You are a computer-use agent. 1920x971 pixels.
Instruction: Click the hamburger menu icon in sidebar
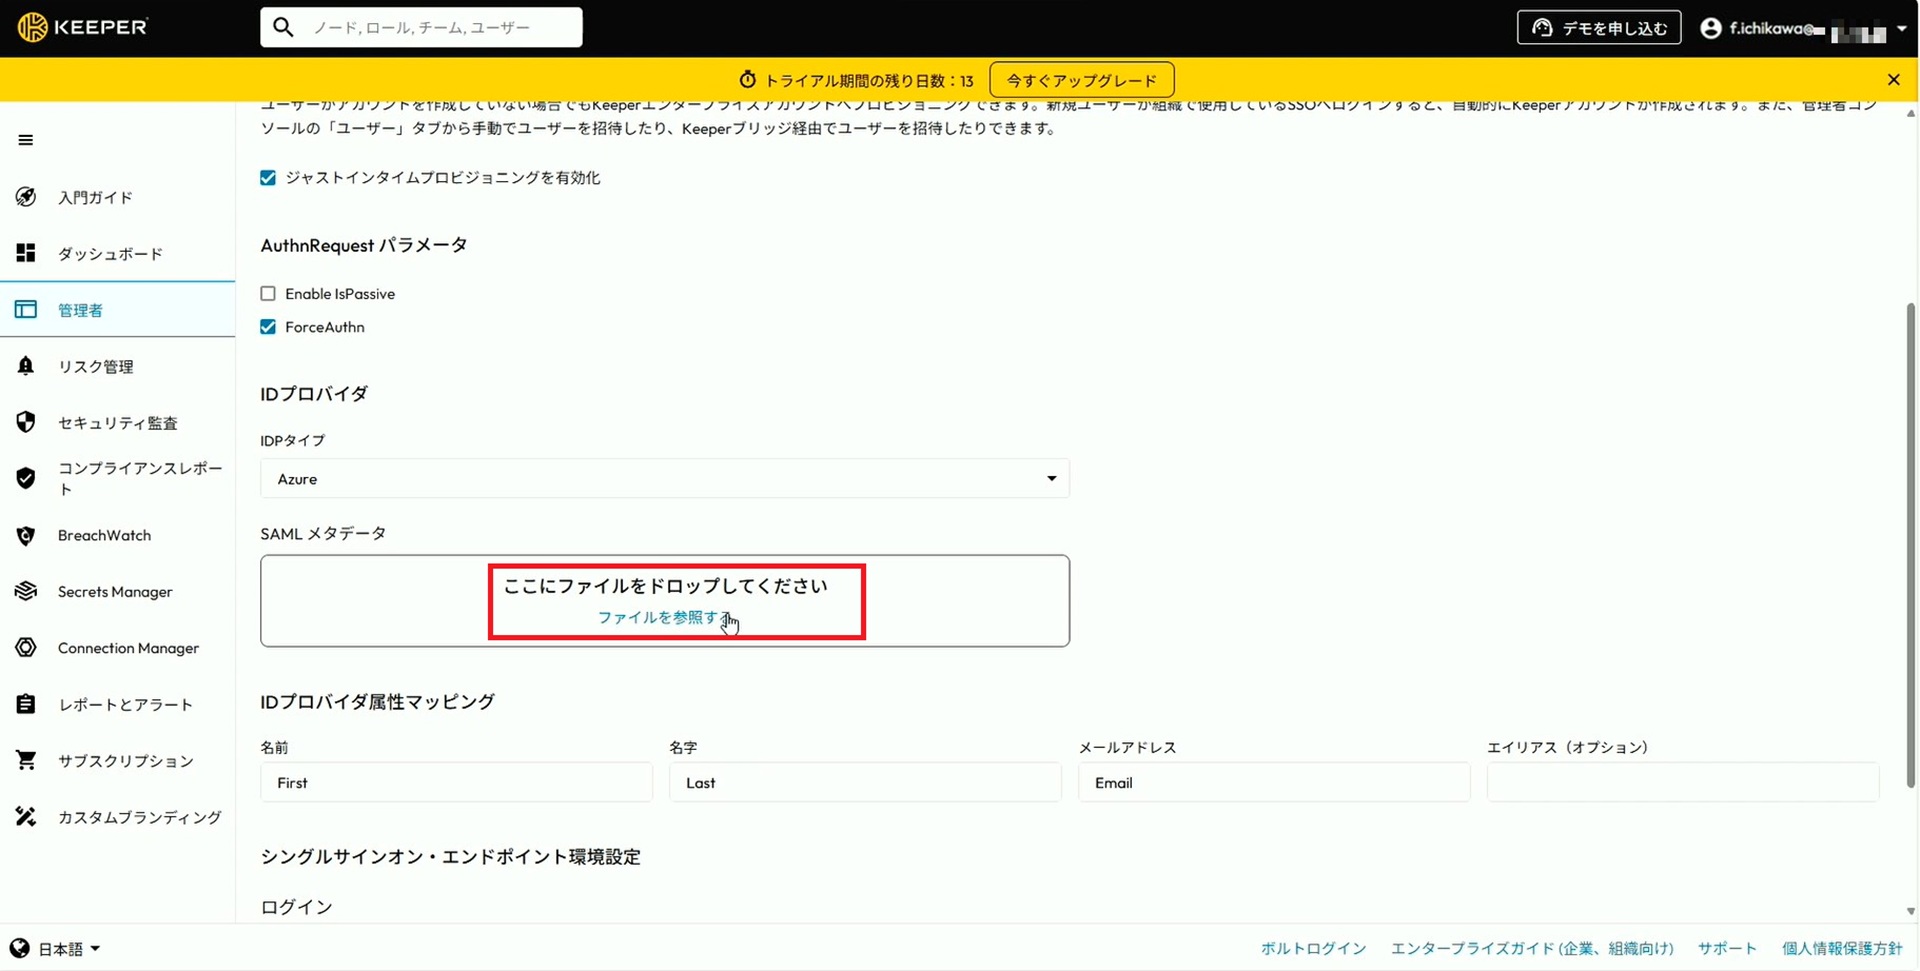click(x=26, y=140)
